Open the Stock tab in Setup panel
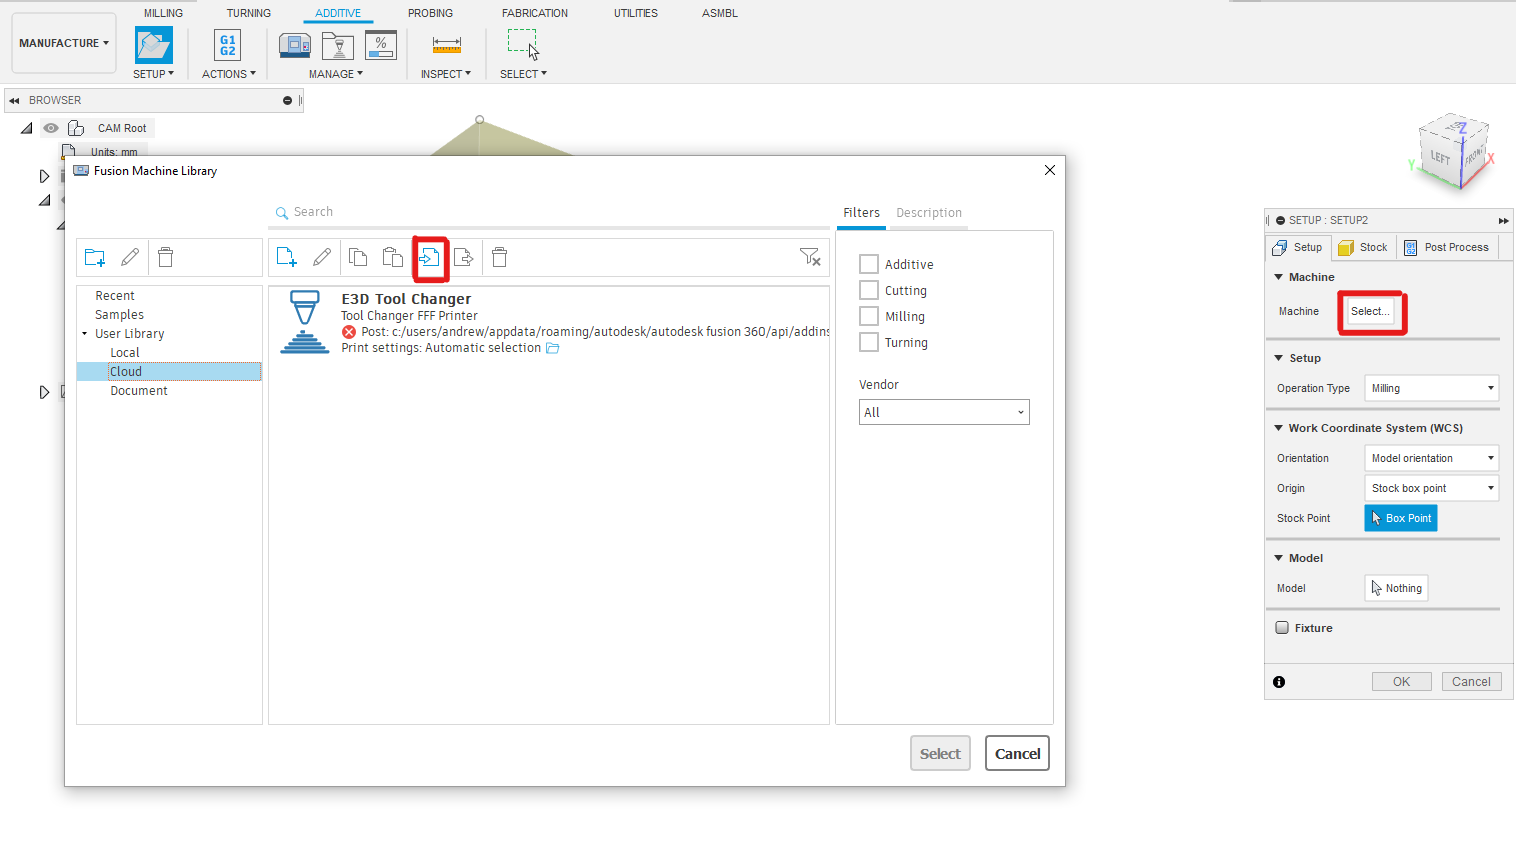The image size is (1516, 852). point(1363,247)
